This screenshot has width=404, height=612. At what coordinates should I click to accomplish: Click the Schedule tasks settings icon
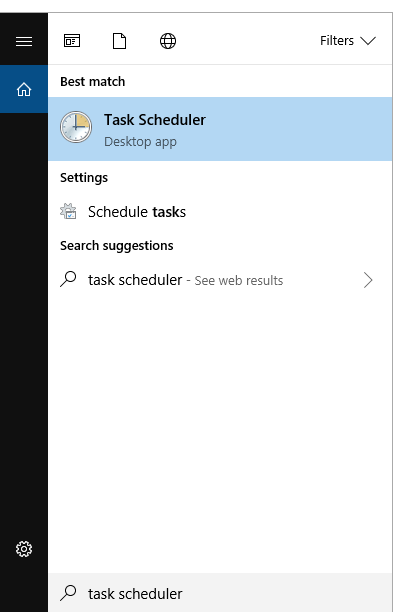(68, 212)
